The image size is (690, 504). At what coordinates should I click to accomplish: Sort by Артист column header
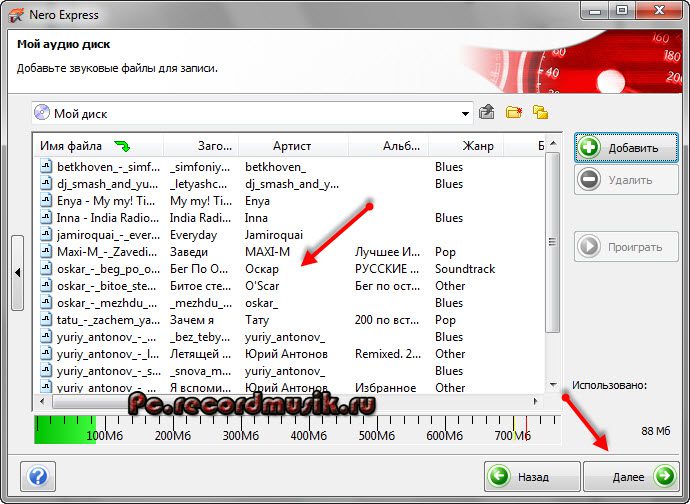click(x=293, y=146)
